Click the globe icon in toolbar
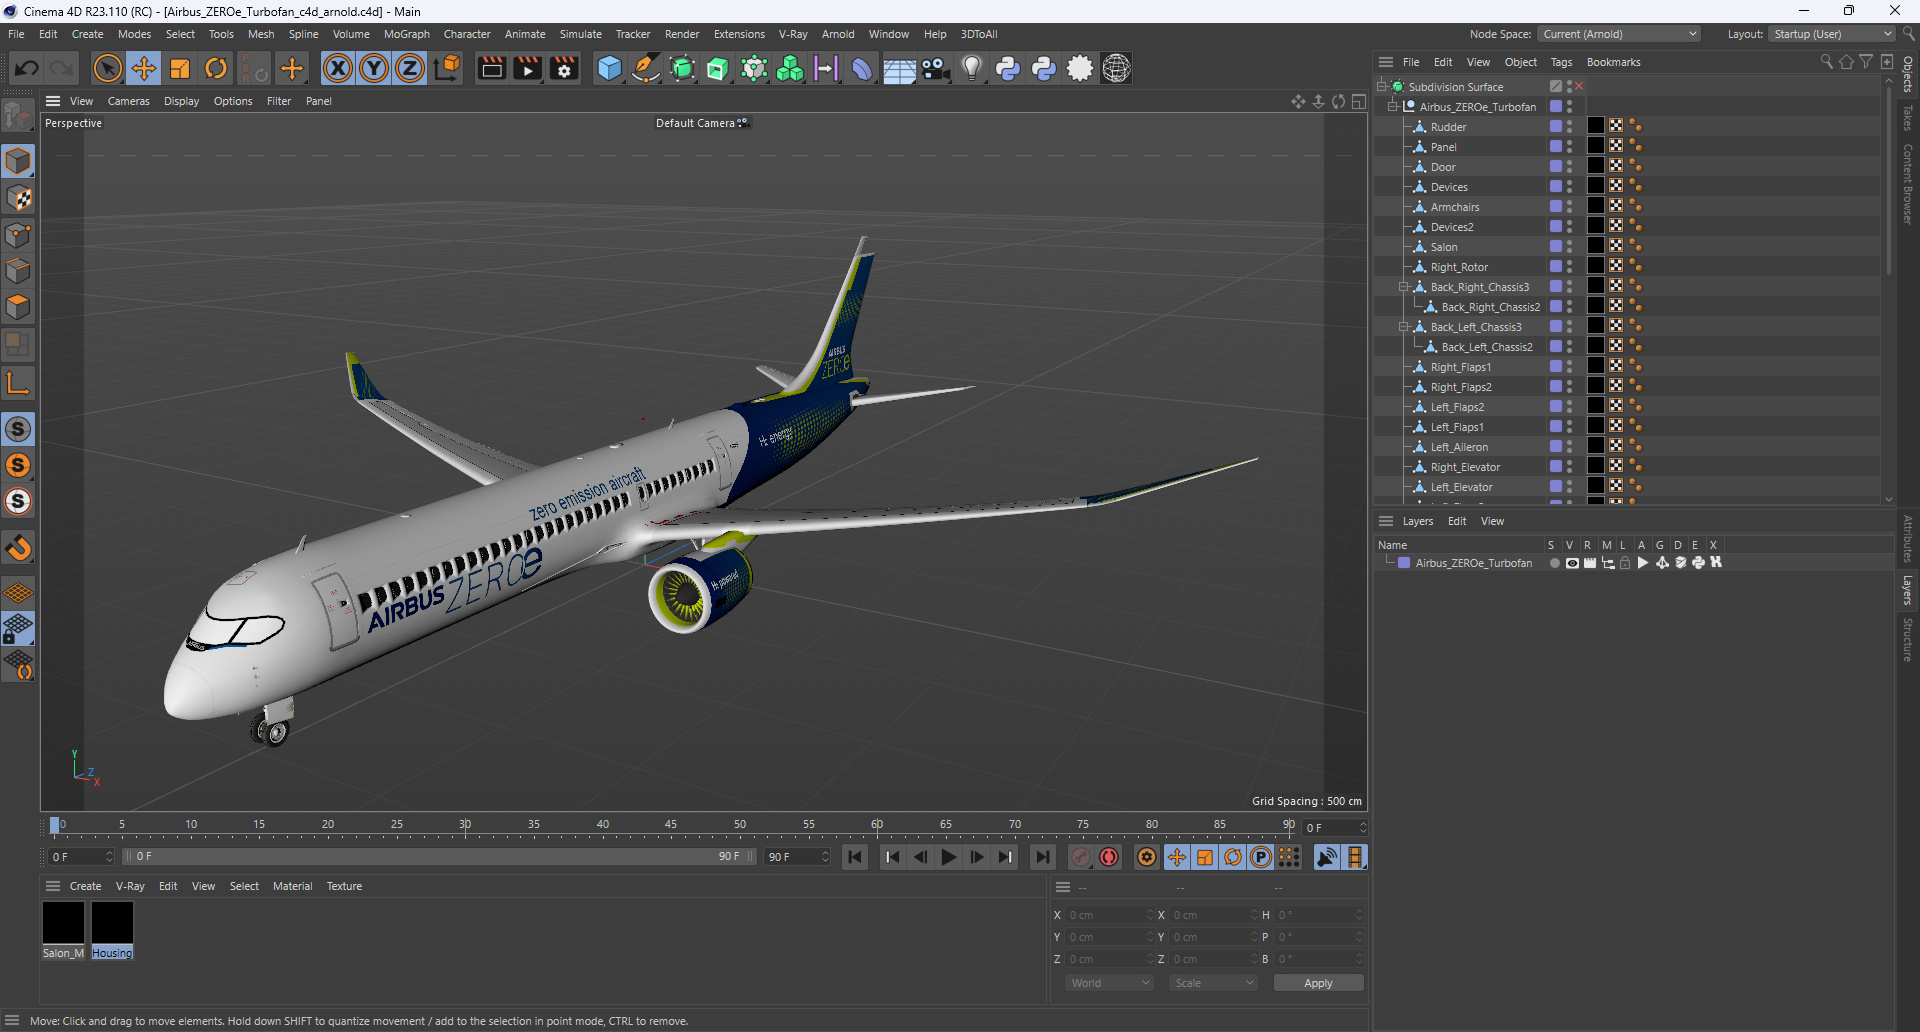This screenshot has width=1920, height=1032. [1116, 68]
